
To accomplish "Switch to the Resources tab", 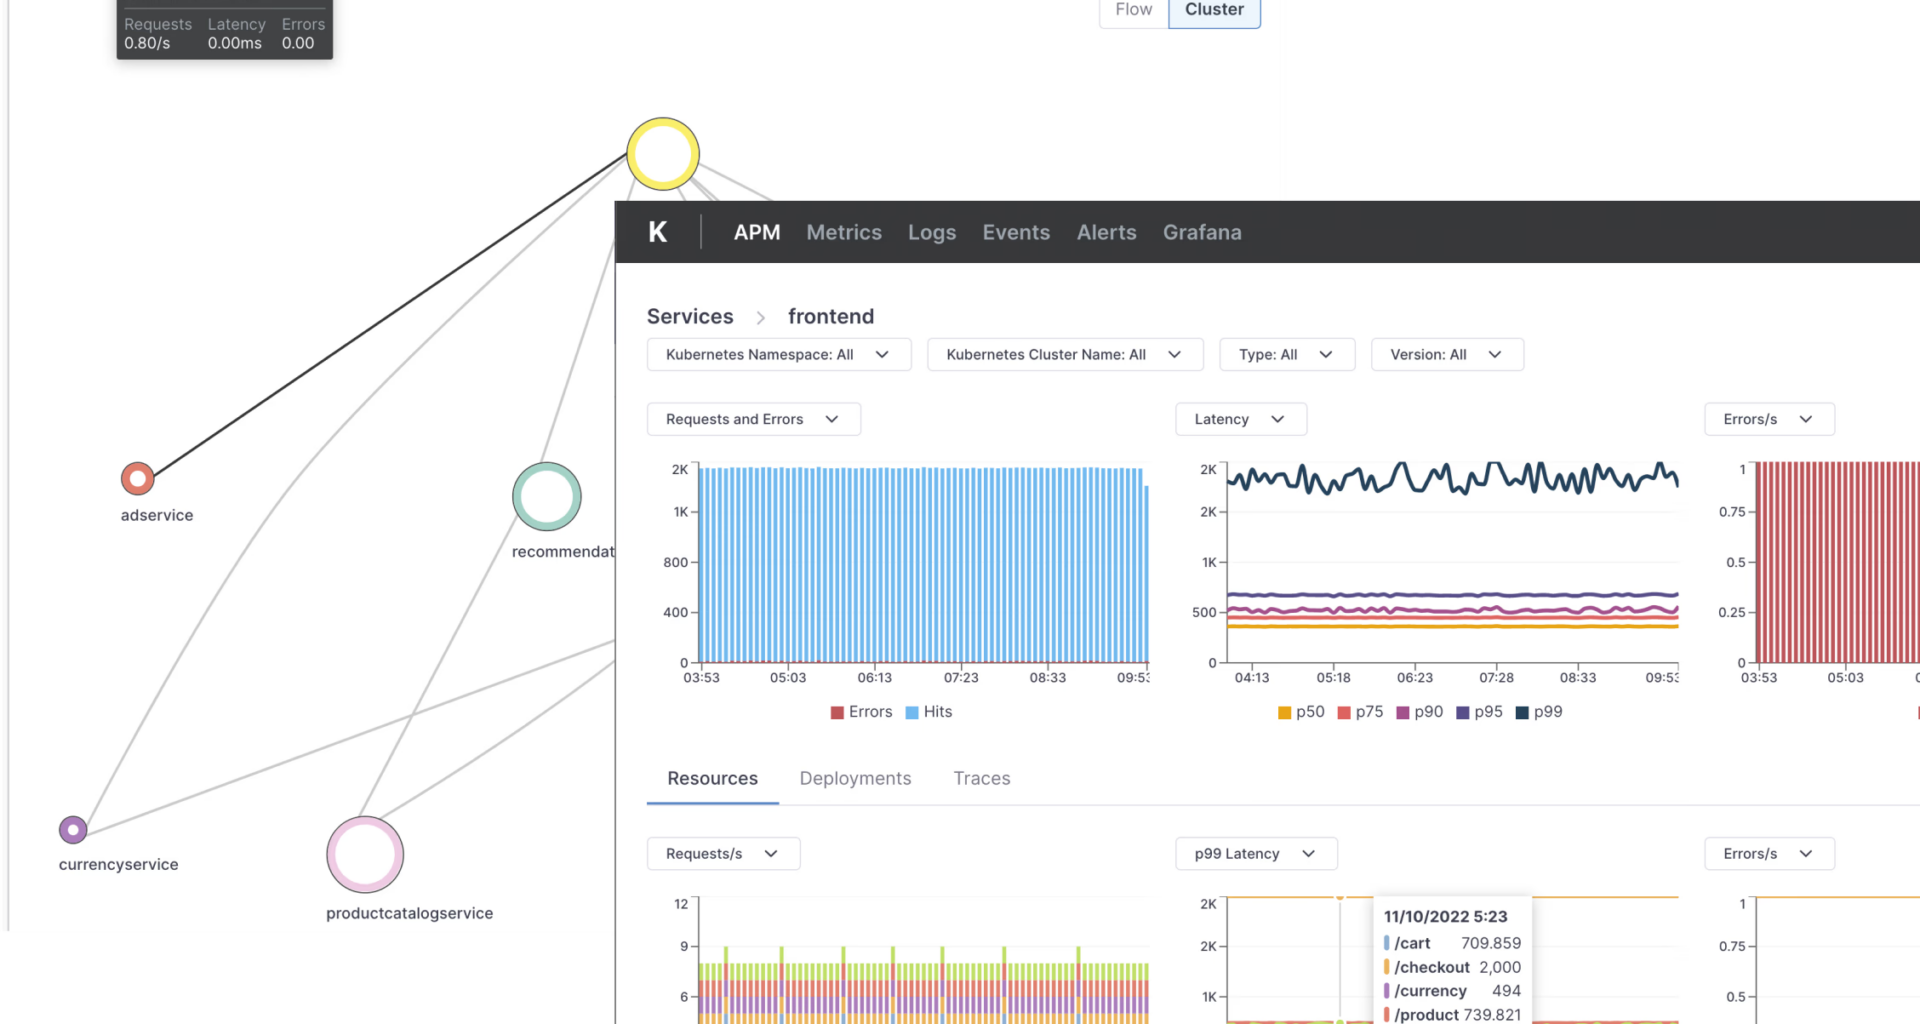I will pos(712,778).
